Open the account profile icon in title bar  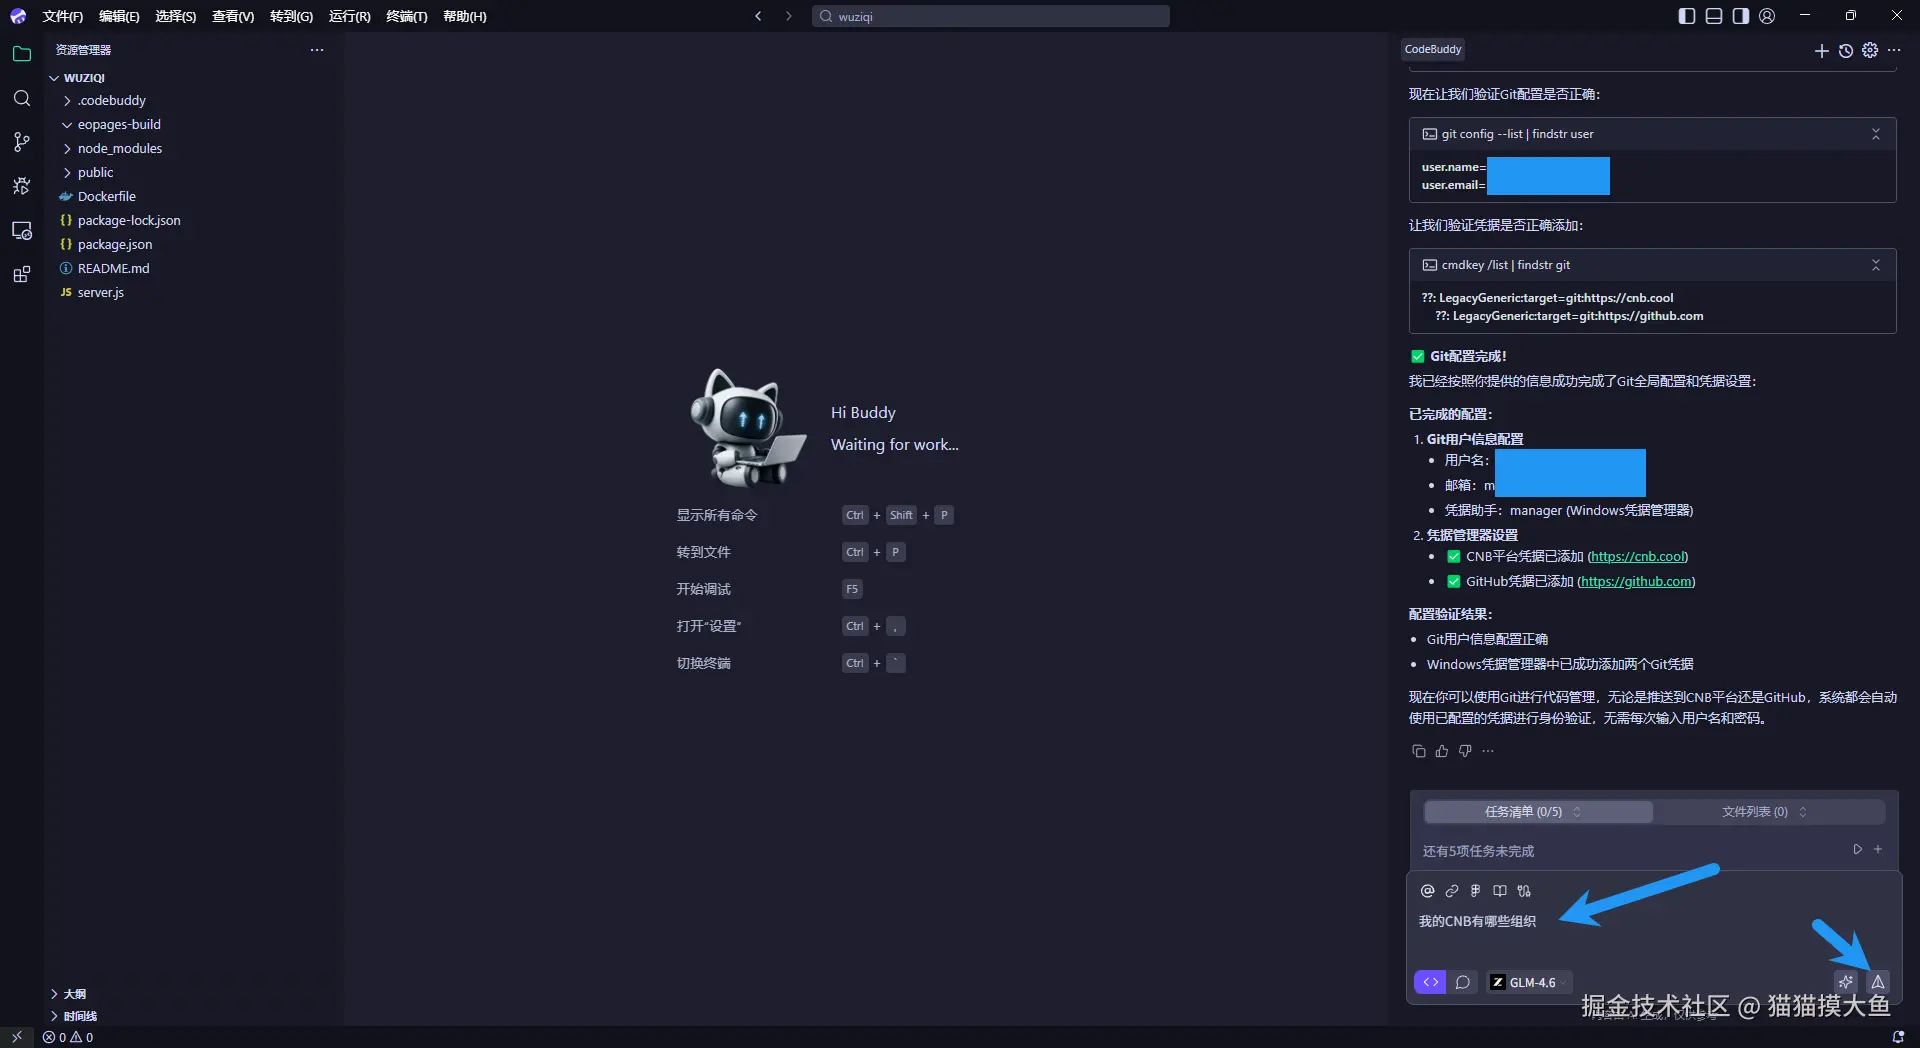(1767, 16)
